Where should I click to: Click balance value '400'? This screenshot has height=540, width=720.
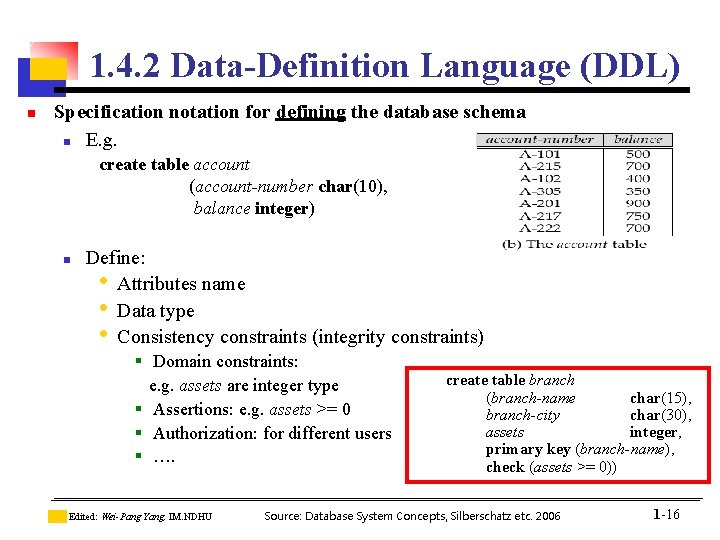[x=638, y=178]
